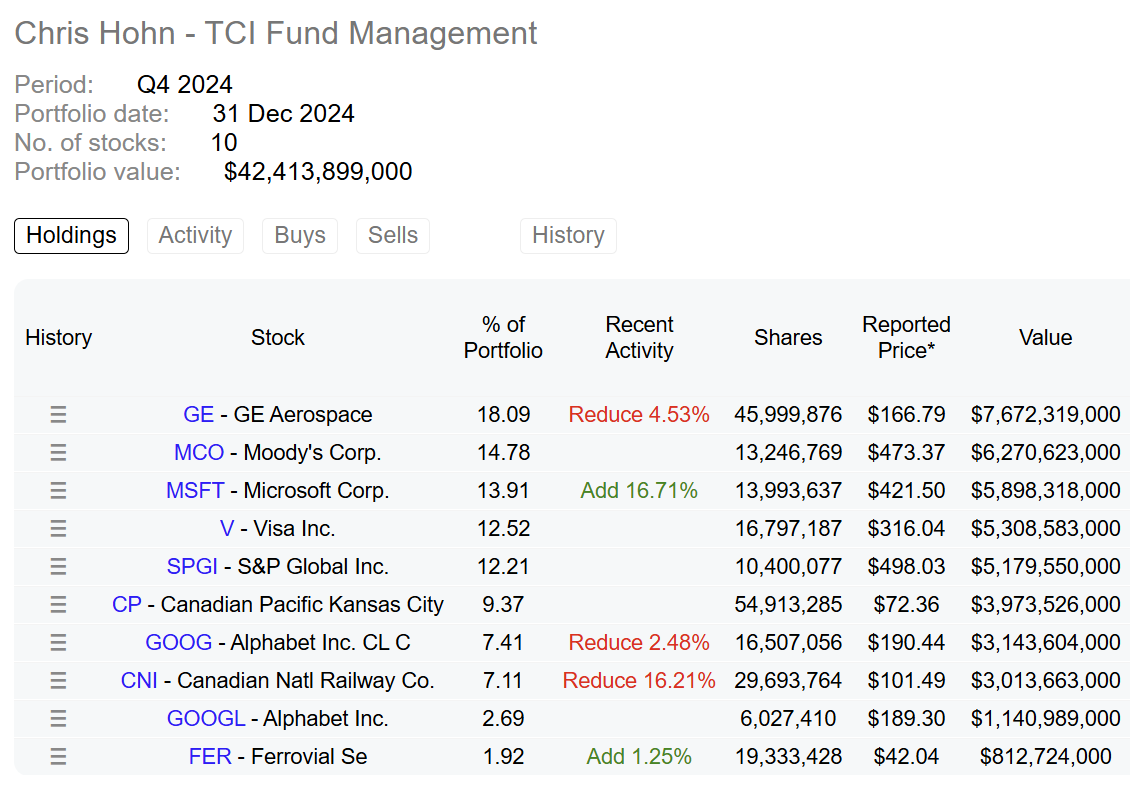Click the portfolio value $42,413,899,000
1136x789 pixels.
[318, 172]
